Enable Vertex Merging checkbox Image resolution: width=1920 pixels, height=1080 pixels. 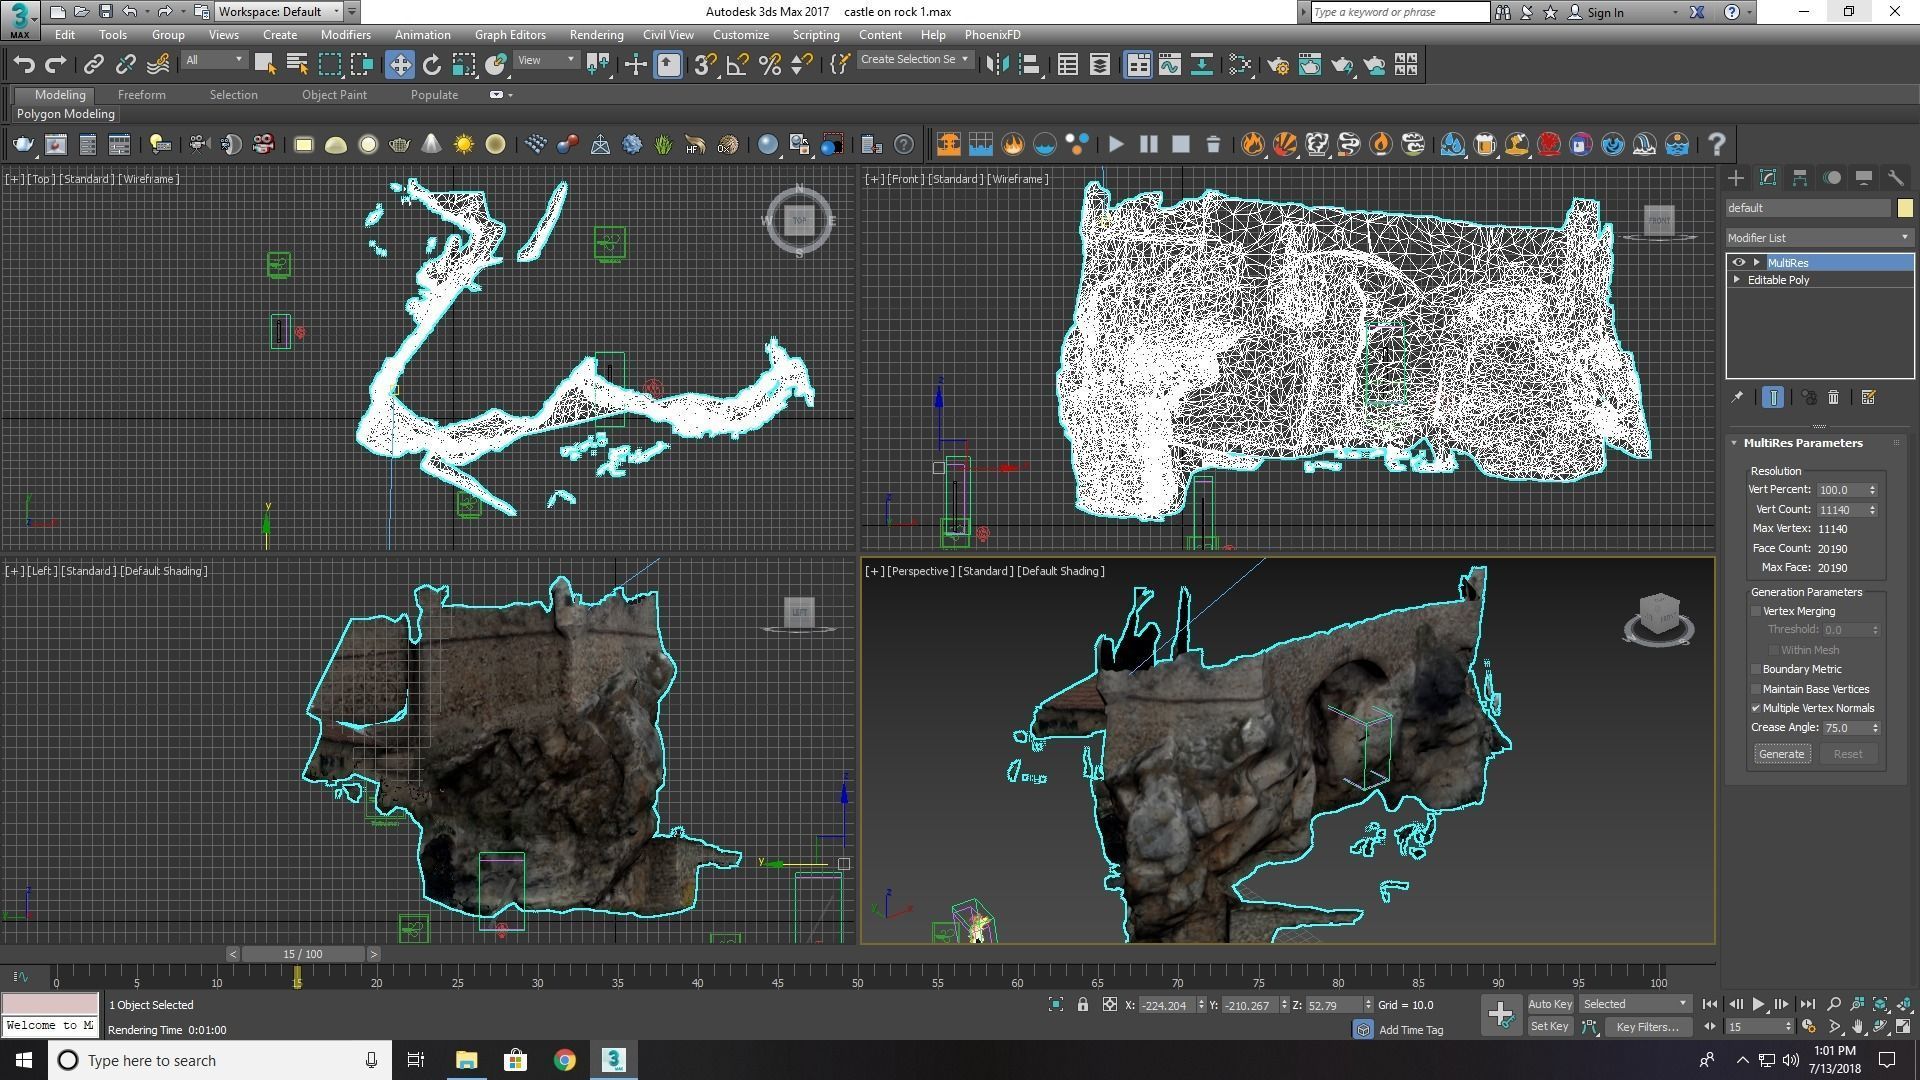click(1756, 611)
